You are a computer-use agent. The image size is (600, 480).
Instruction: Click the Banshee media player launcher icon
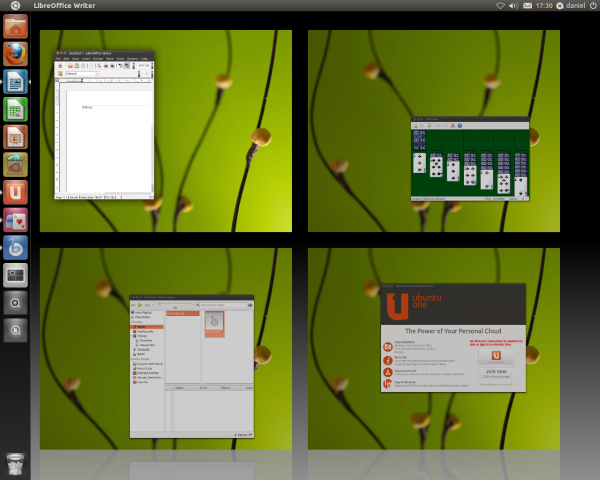[15, 247]
